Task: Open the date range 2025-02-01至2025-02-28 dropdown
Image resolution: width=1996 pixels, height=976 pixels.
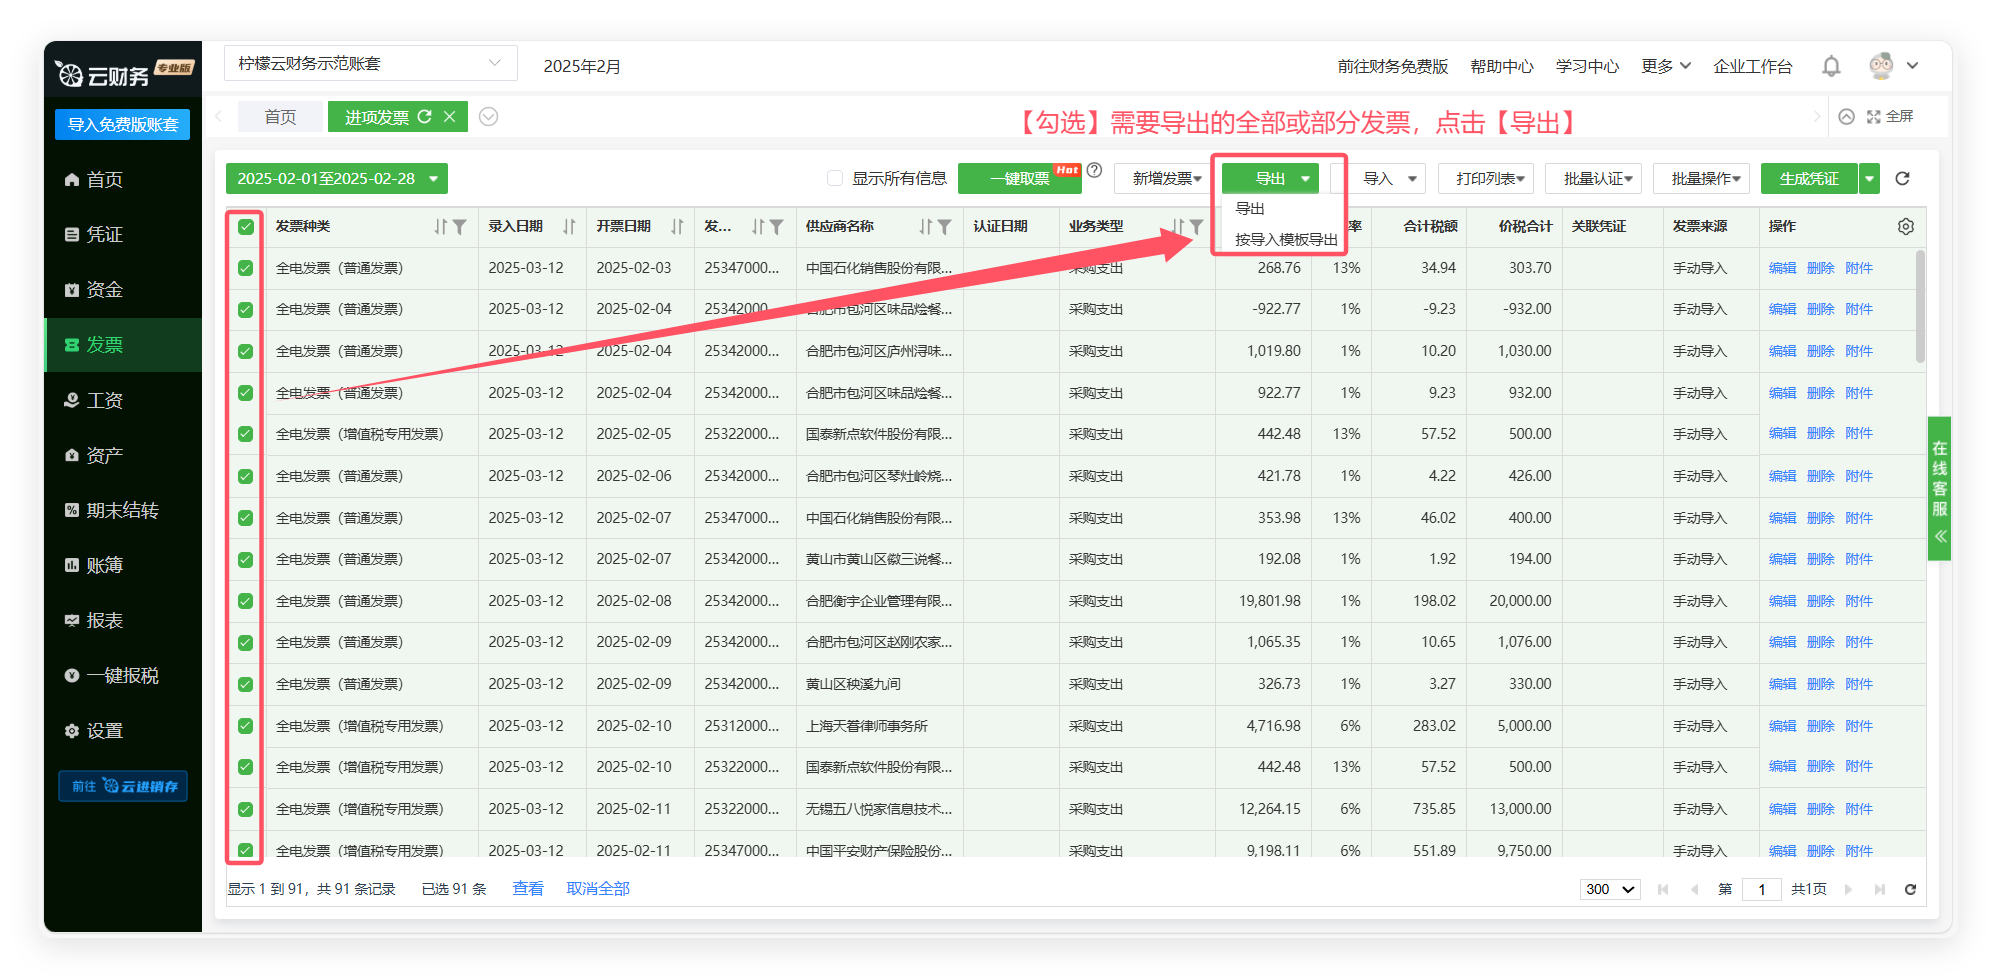Action: [x=336, y=179]
